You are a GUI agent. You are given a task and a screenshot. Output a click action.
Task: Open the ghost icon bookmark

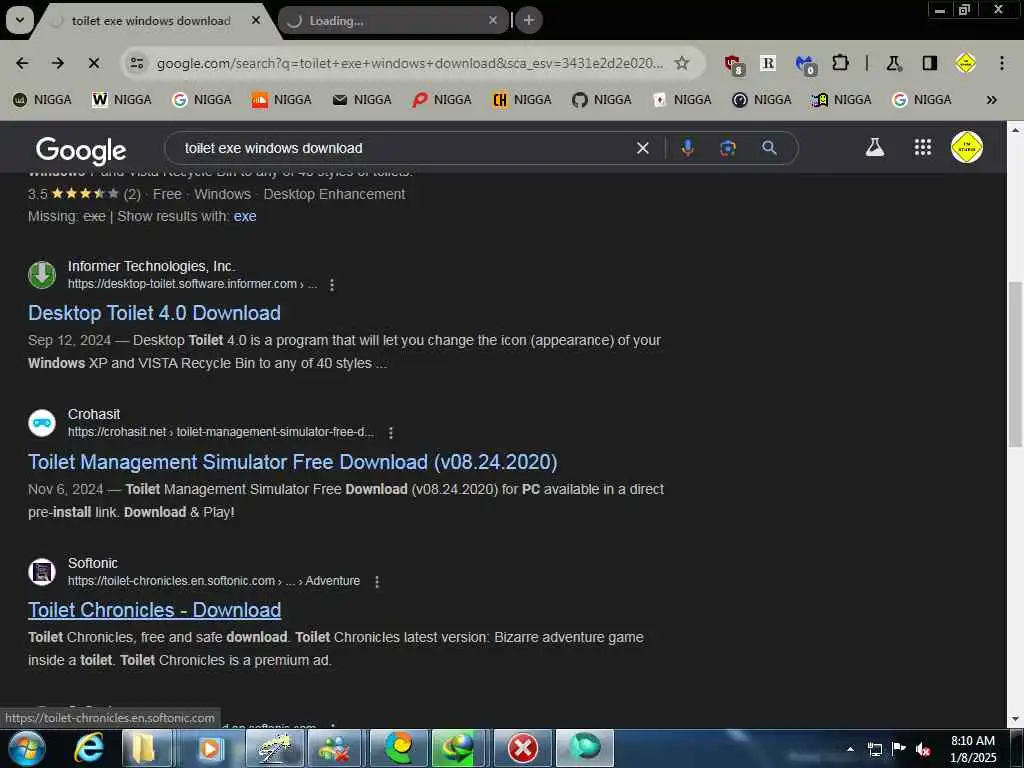coord(841,99)
